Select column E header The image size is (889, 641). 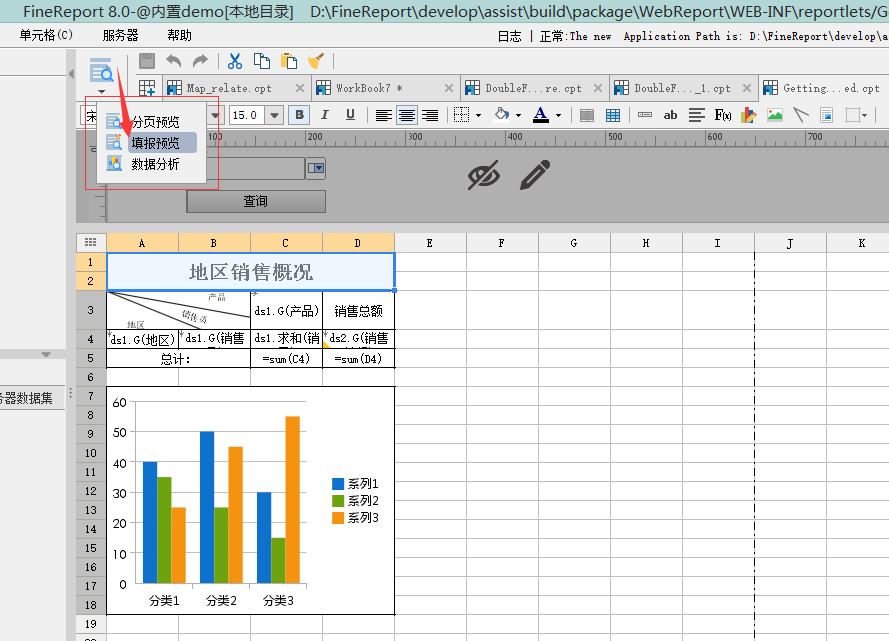click(x=430, y=243)
